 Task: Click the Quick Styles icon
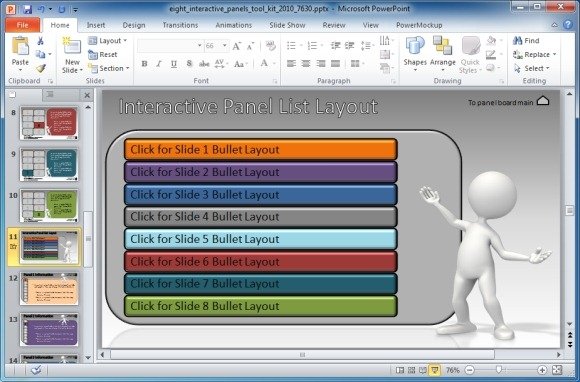[x=470, y=46]
